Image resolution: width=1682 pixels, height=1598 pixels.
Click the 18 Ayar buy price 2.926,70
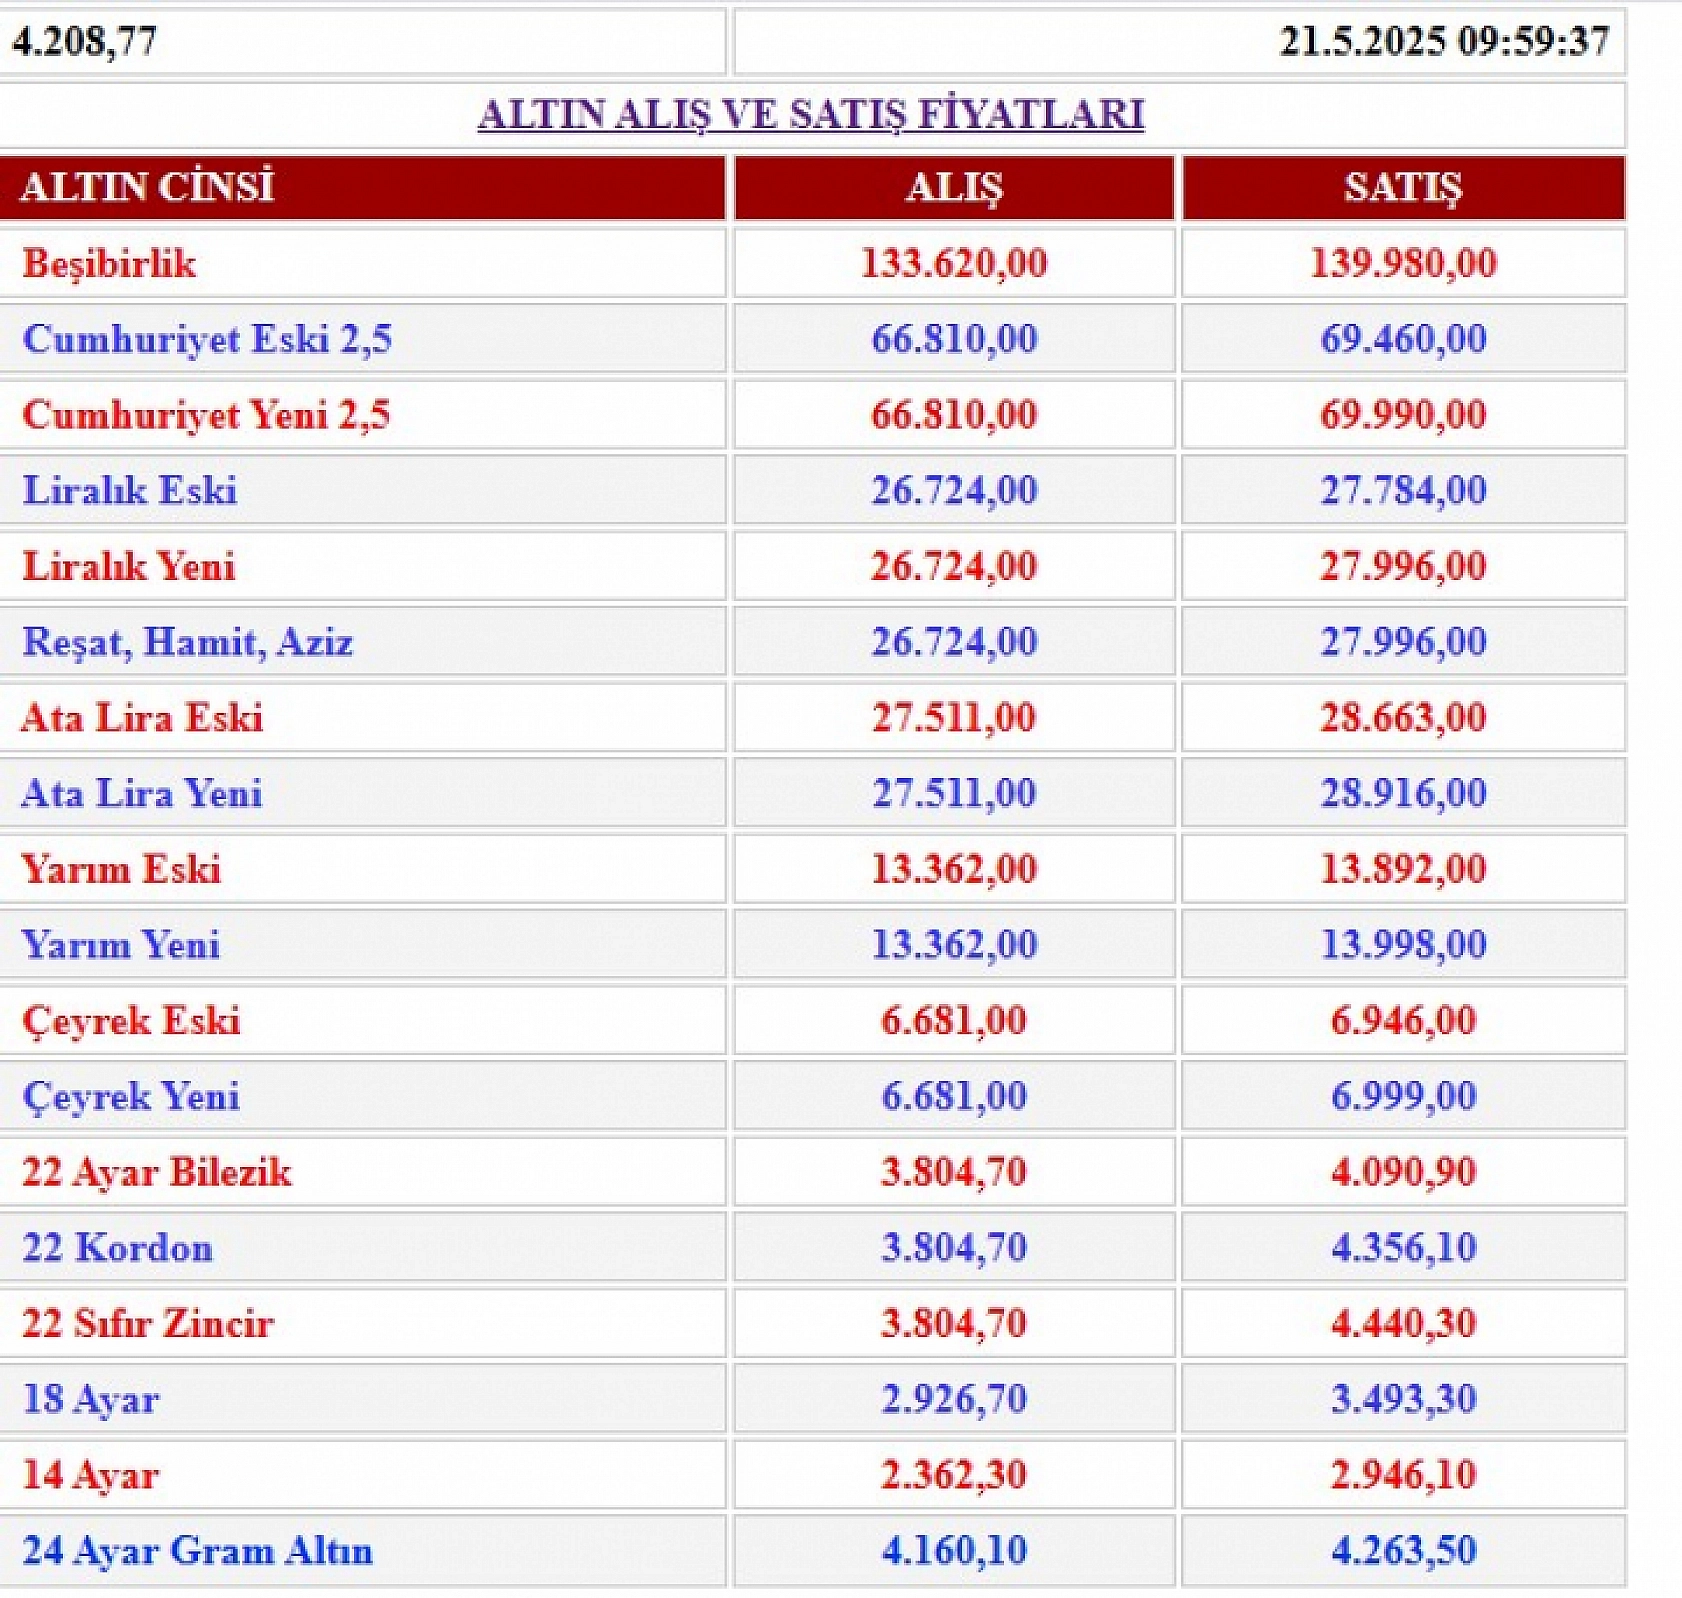pyautogui.click(x=954, y=1399)
